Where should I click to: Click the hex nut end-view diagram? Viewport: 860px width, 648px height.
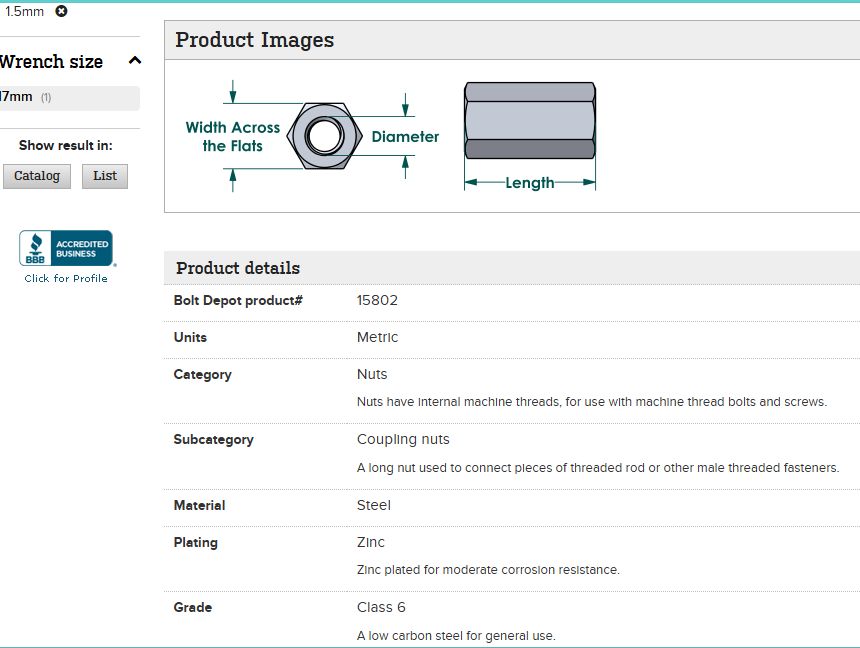click(321, 135)
